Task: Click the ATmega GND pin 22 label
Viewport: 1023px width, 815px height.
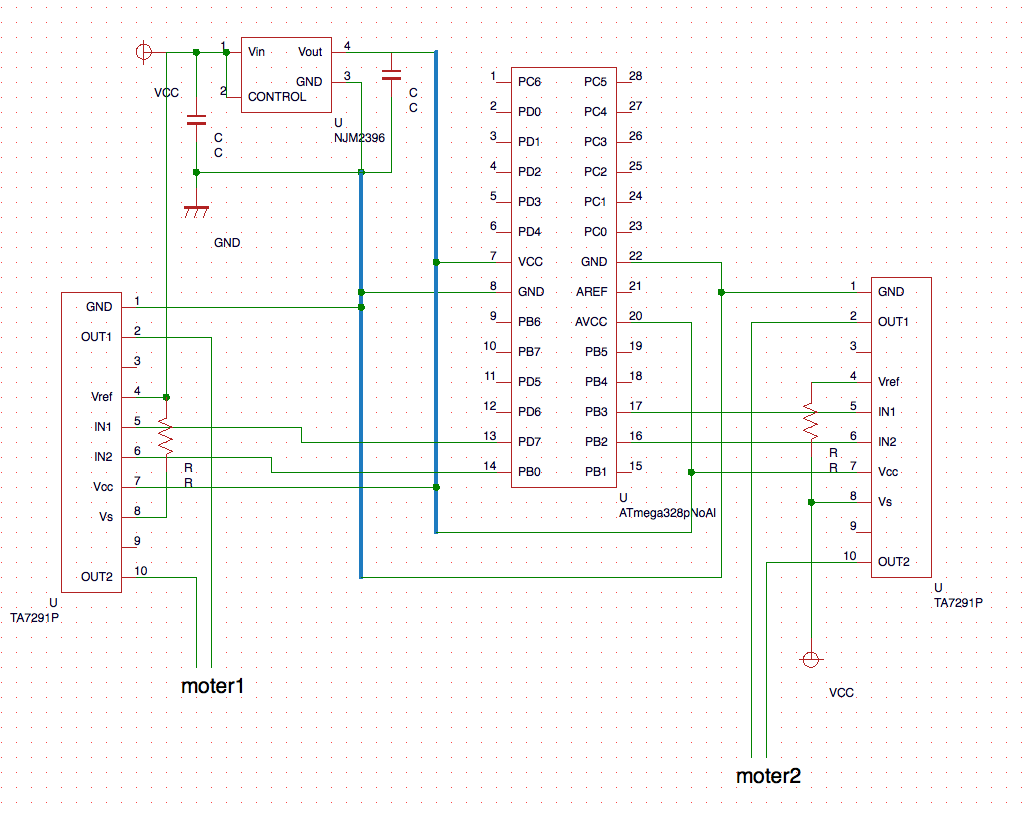Action: point(594,262)
